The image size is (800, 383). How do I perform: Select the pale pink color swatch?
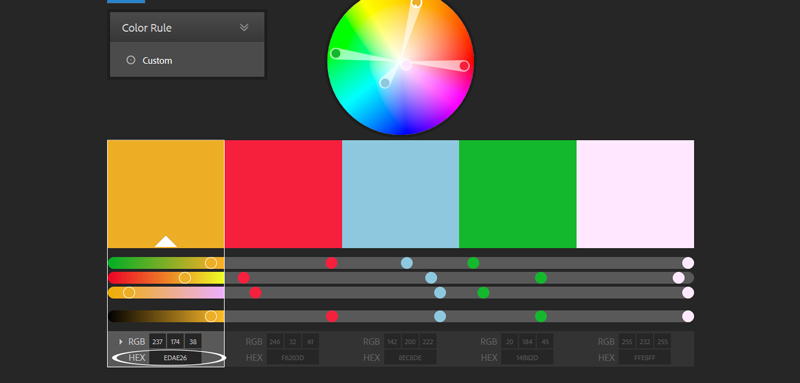pyautogui.click(x=635, y=194)
